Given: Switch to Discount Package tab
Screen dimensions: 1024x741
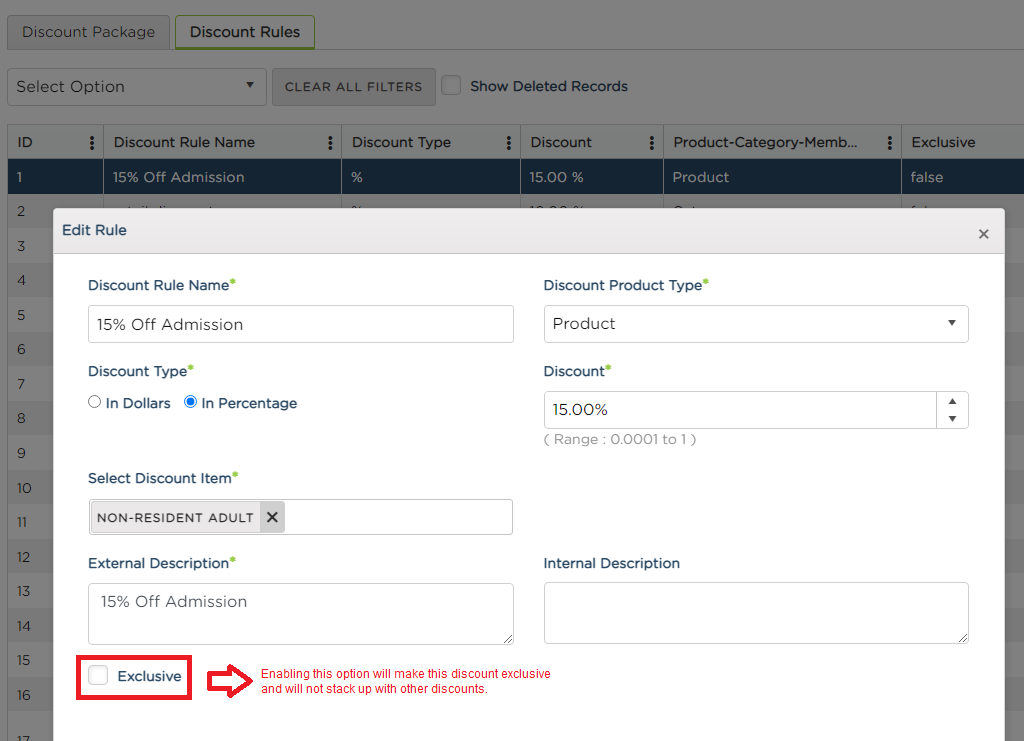Looking at the screenshot, I should (x=89, y=32).
